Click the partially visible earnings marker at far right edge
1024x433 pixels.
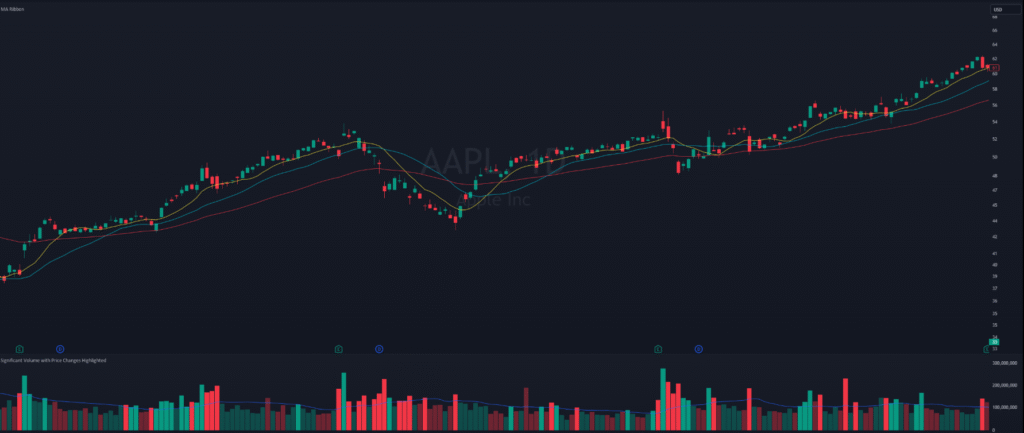click(x=986, y=349)
